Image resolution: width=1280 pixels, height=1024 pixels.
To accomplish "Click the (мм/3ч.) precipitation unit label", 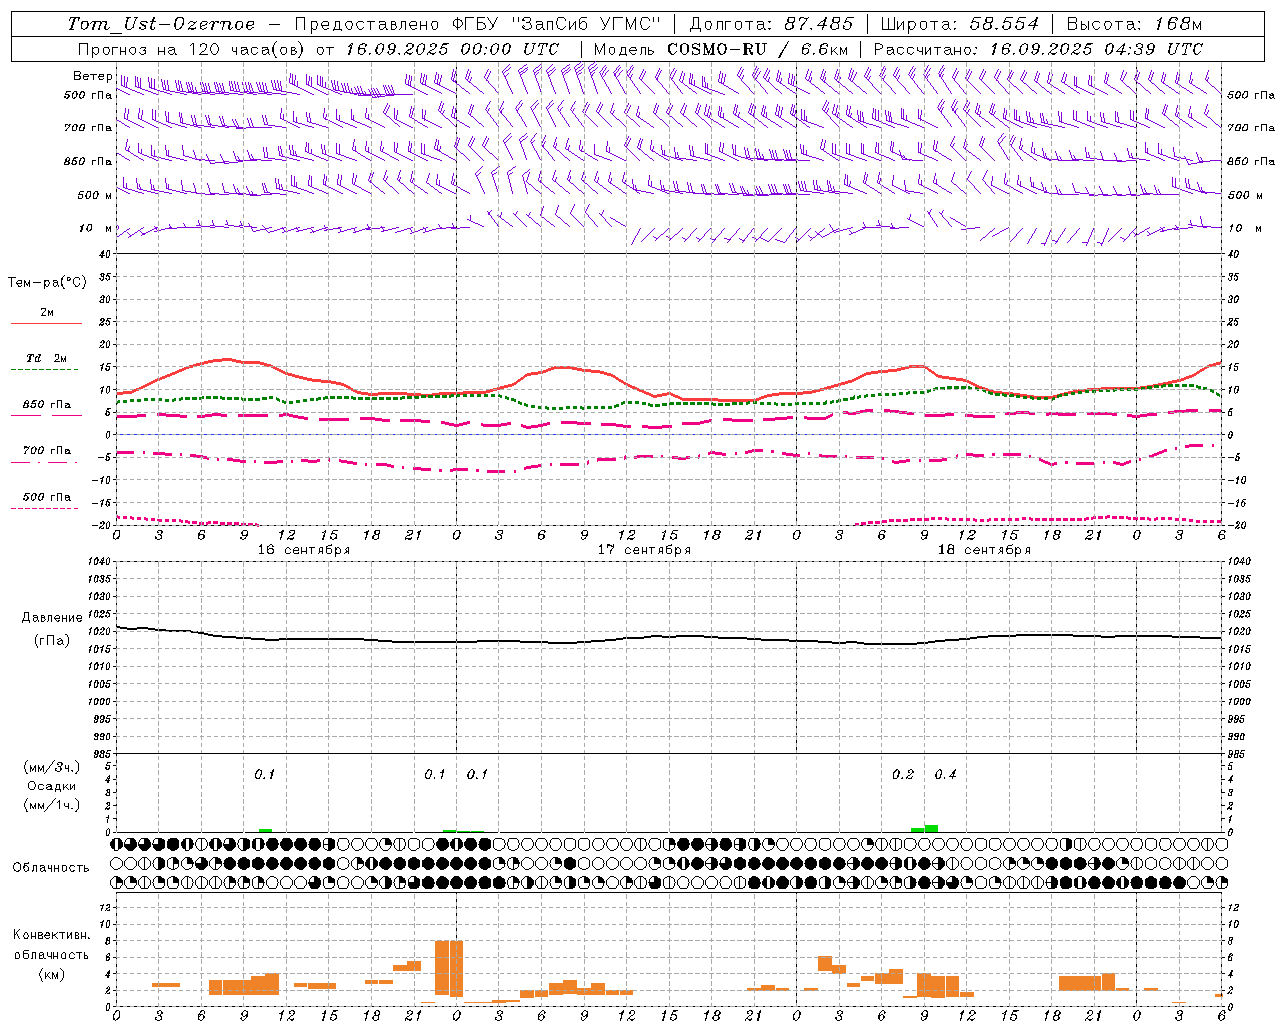I will (52, 767).
